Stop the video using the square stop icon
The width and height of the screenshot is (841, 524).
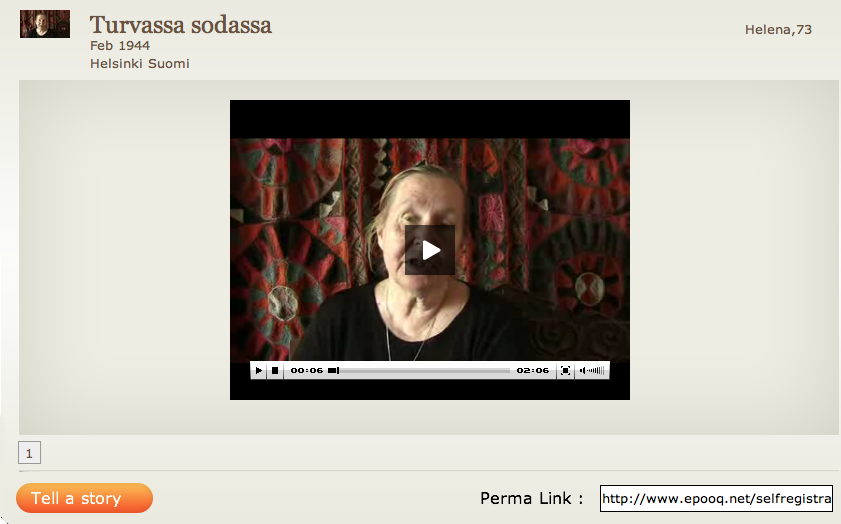[275, 371]
